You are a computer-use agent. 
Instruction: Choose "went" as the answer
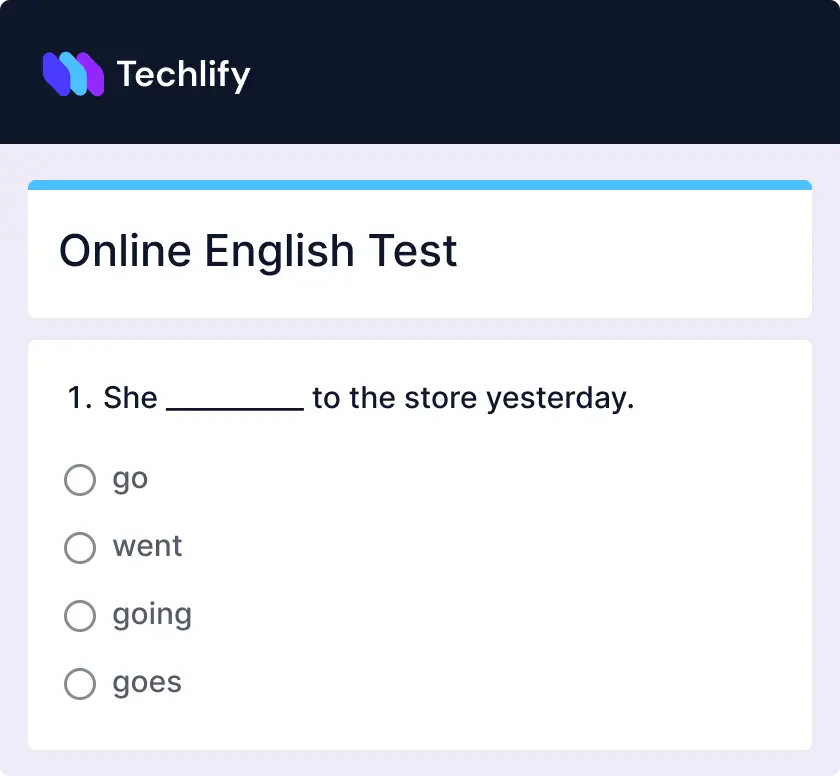[147, 546]
